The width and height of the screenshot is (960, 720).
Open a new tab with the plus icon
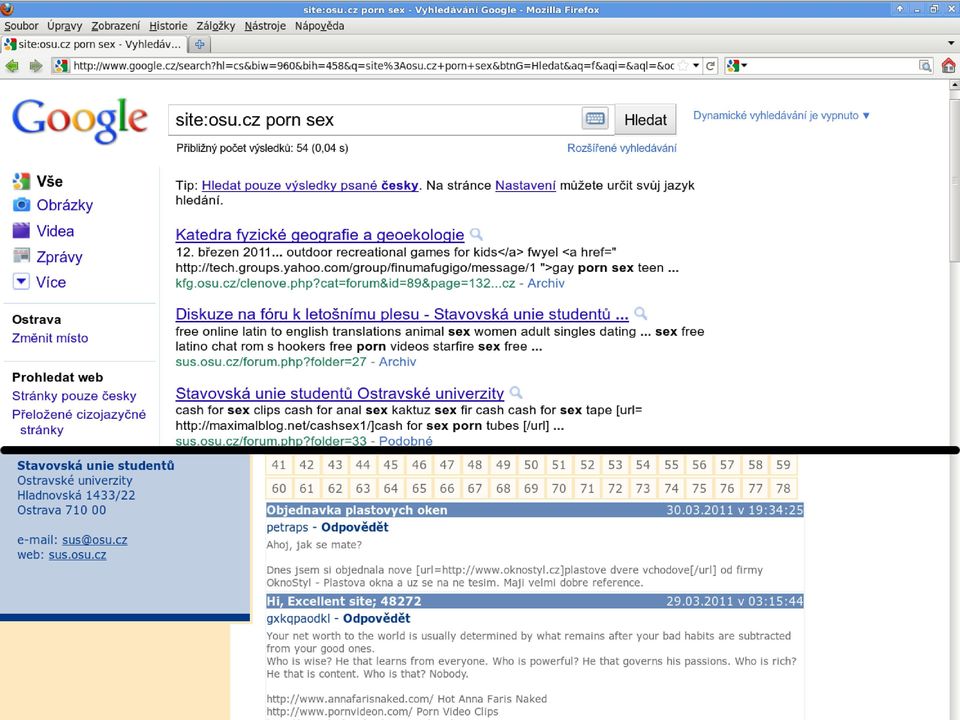tap(199, 44)
